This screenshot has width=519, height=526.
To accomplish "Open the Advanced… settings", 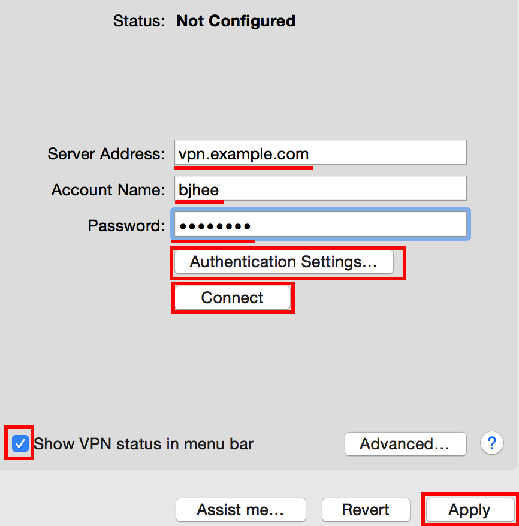I will 405,444.
